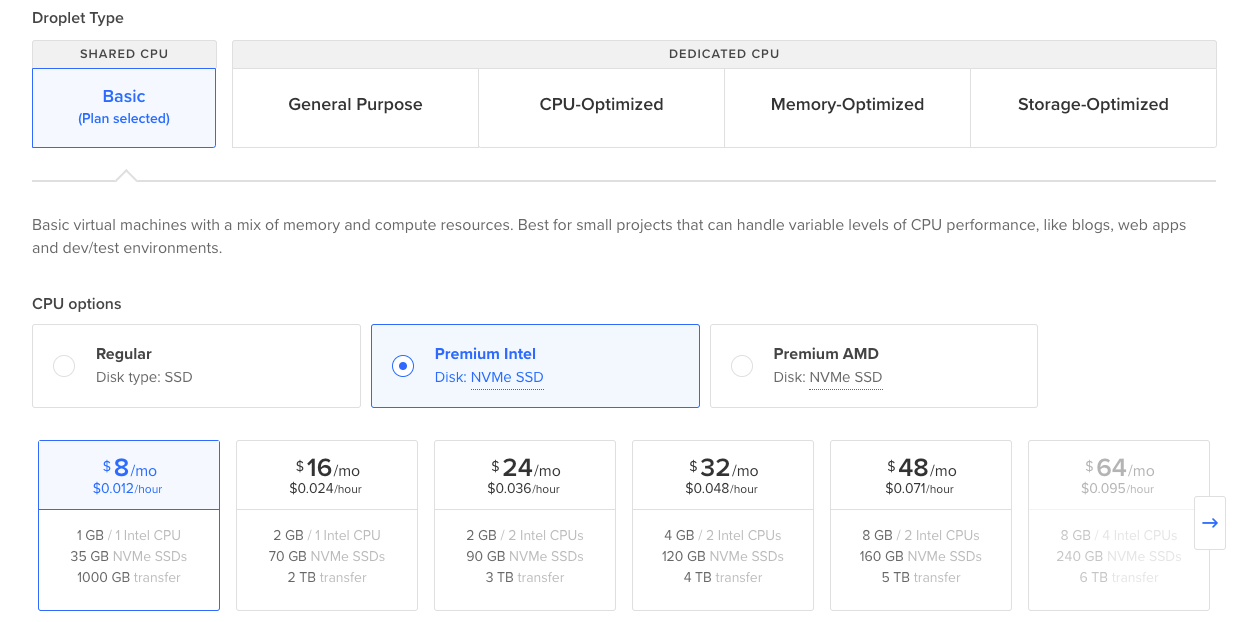Screen dimensions: 1260x622
Task: Choose the Memory-Optimized droplet type
Action: coord(847,105)
